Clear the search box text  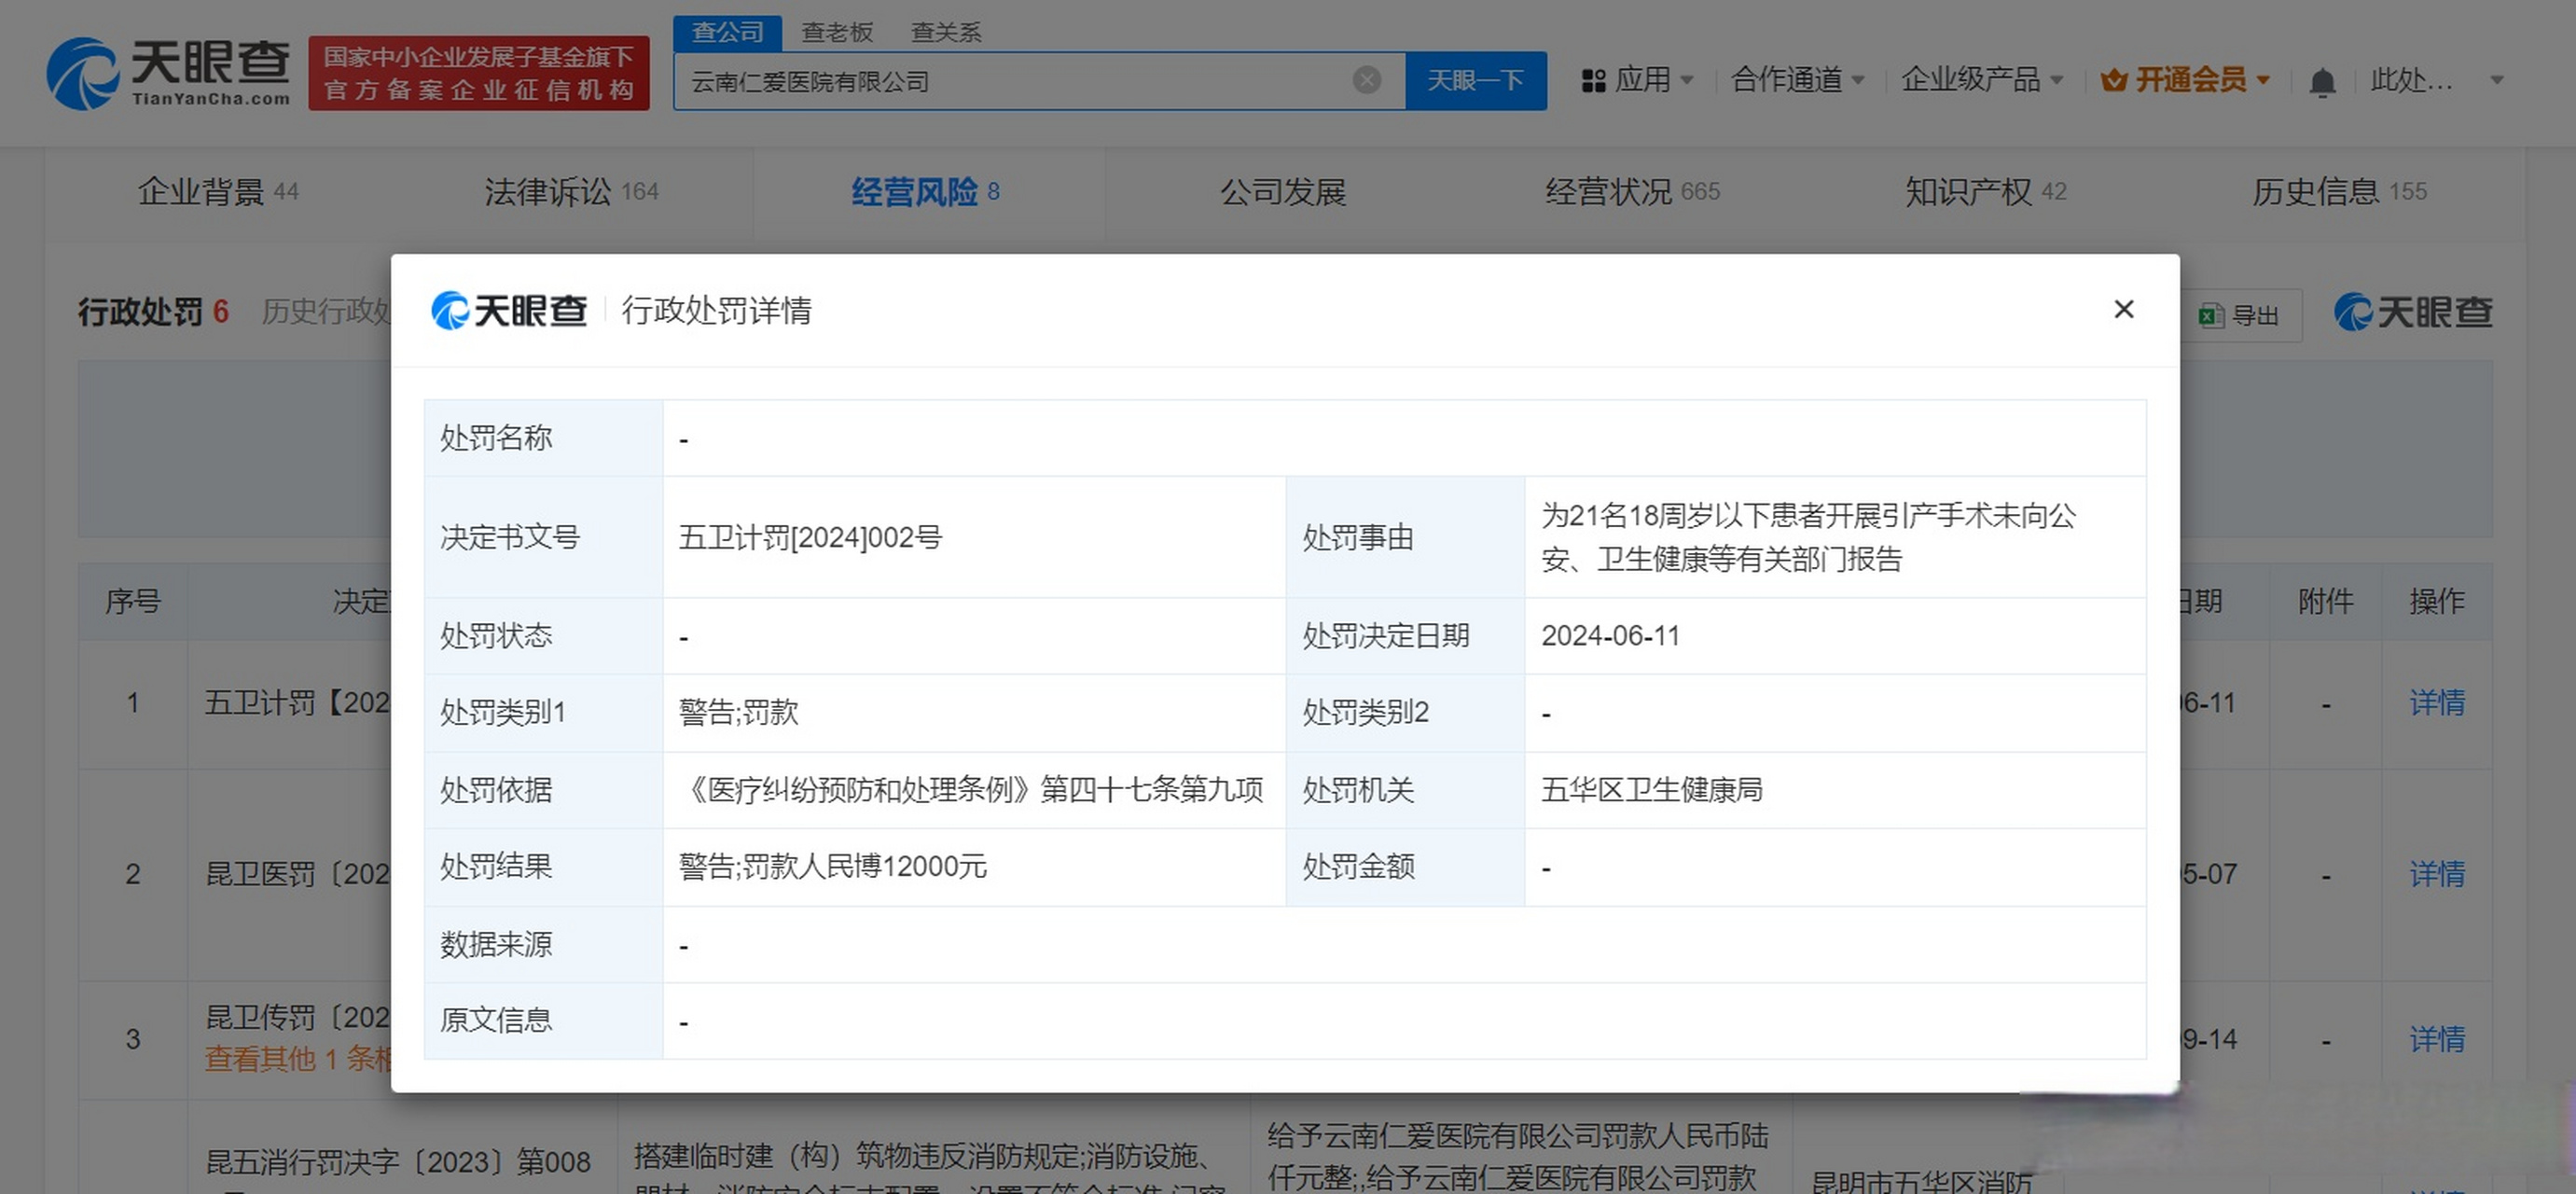pyautogui.click(x=1366, y=80)
